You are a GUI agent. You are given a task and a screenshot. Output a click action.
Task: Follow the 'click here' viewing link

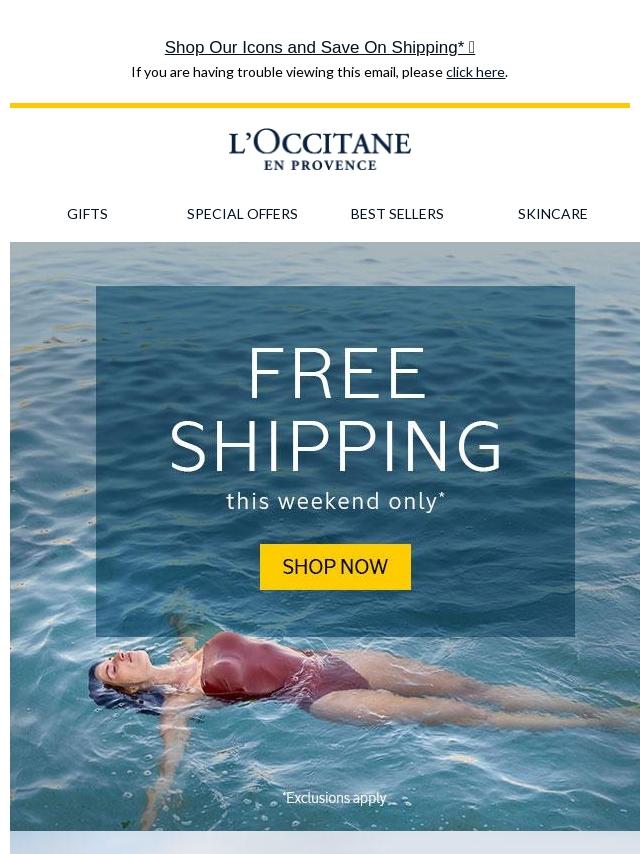475,72
